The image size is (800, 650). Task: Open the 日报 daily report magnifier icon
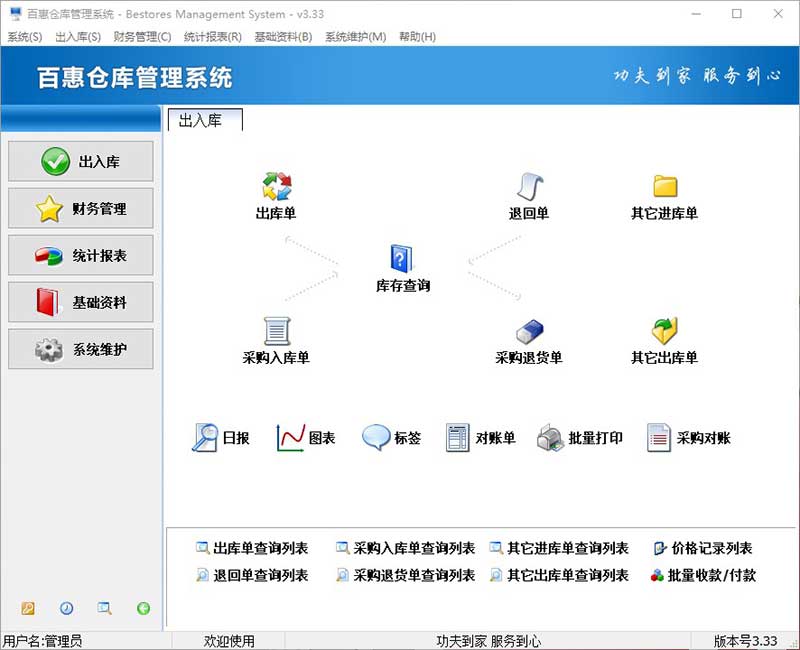206,438
